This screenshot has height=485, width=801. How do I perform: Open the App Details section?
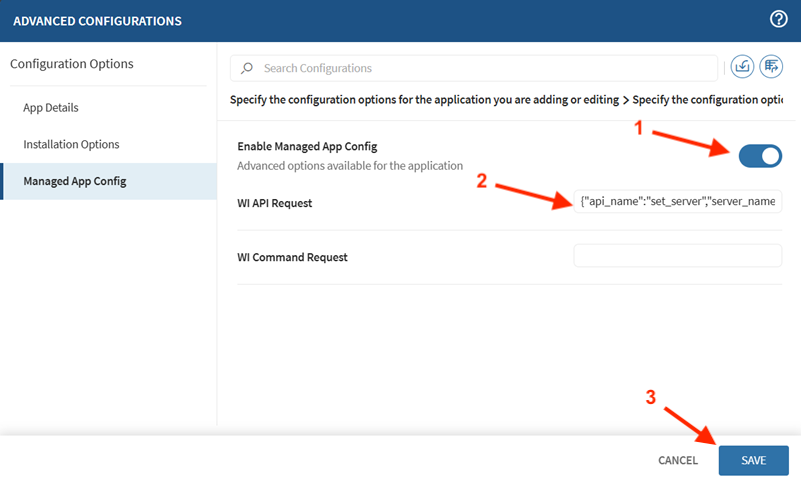[51, 108]
